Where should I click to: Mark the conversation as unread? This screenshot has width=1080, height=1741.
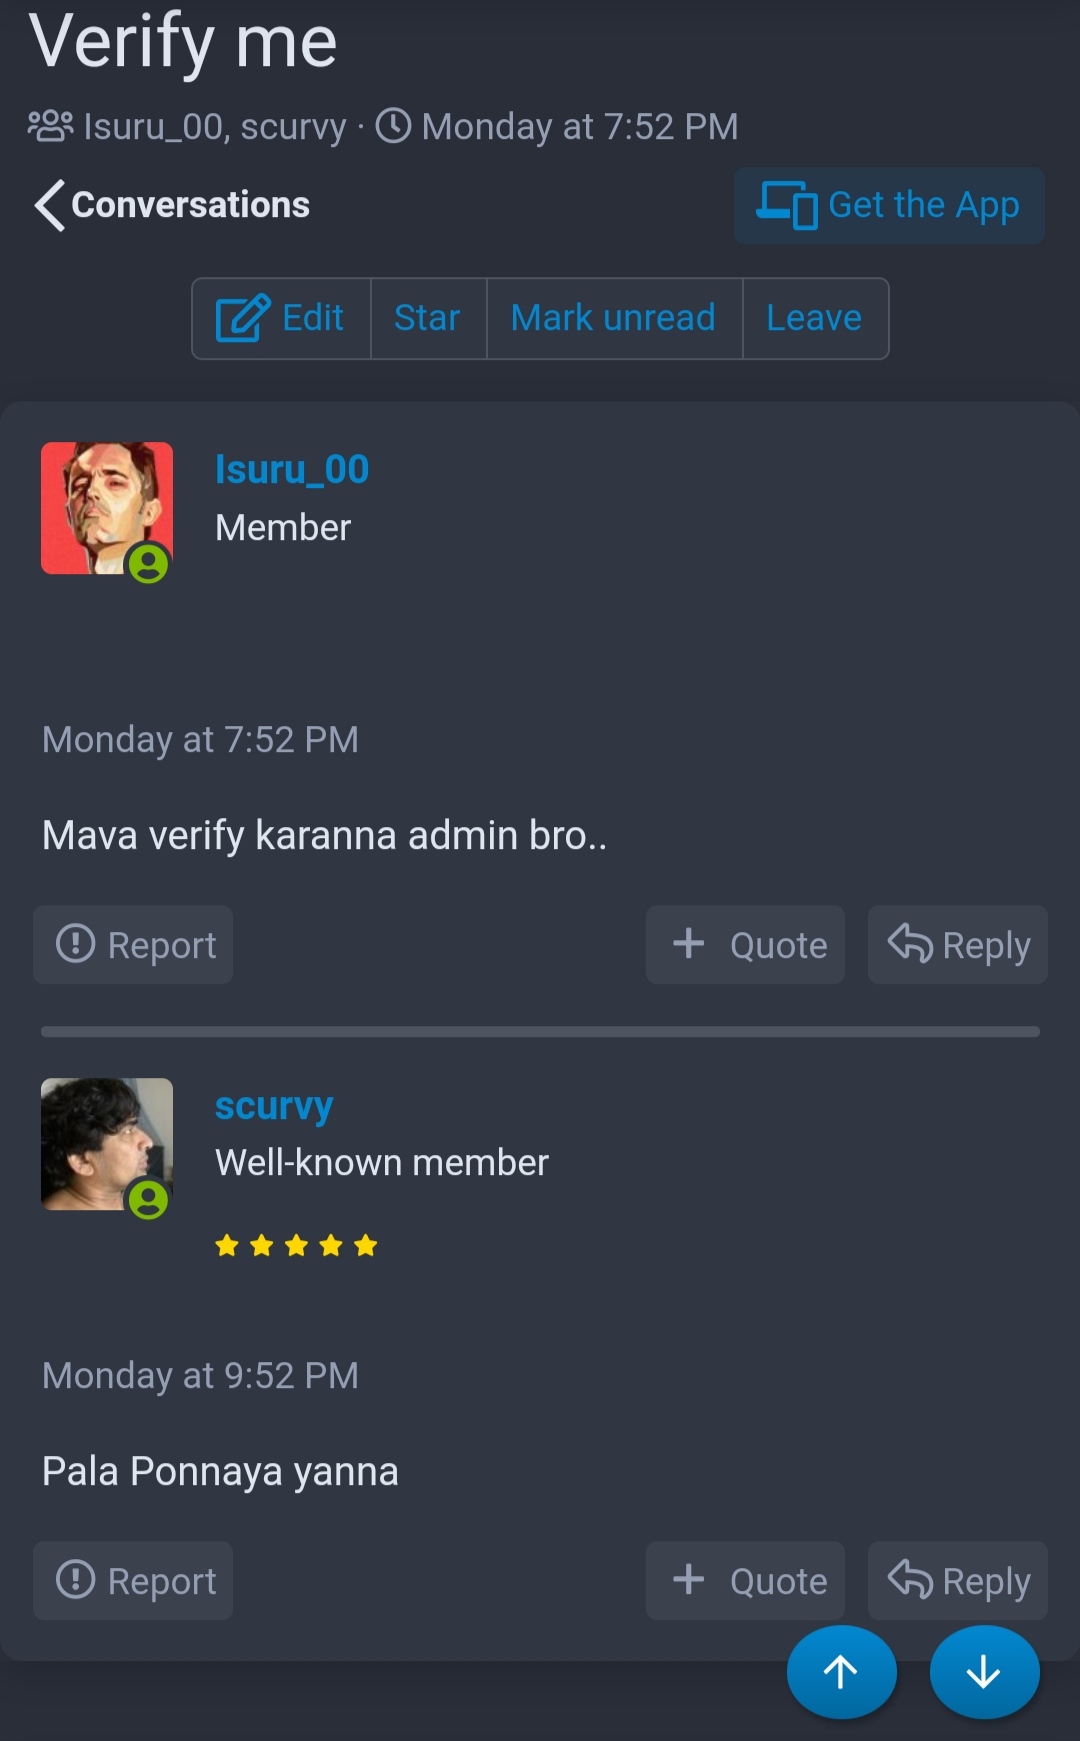pos(614,318)
